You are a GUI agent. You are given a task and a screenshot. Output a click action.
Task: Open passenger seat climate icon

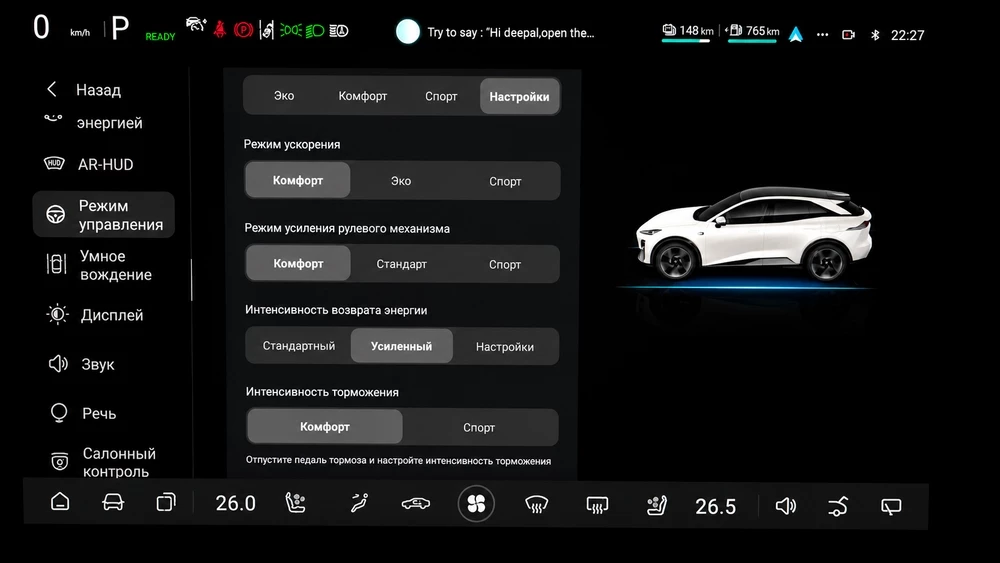pyautogui.click(x=656, y=506)
